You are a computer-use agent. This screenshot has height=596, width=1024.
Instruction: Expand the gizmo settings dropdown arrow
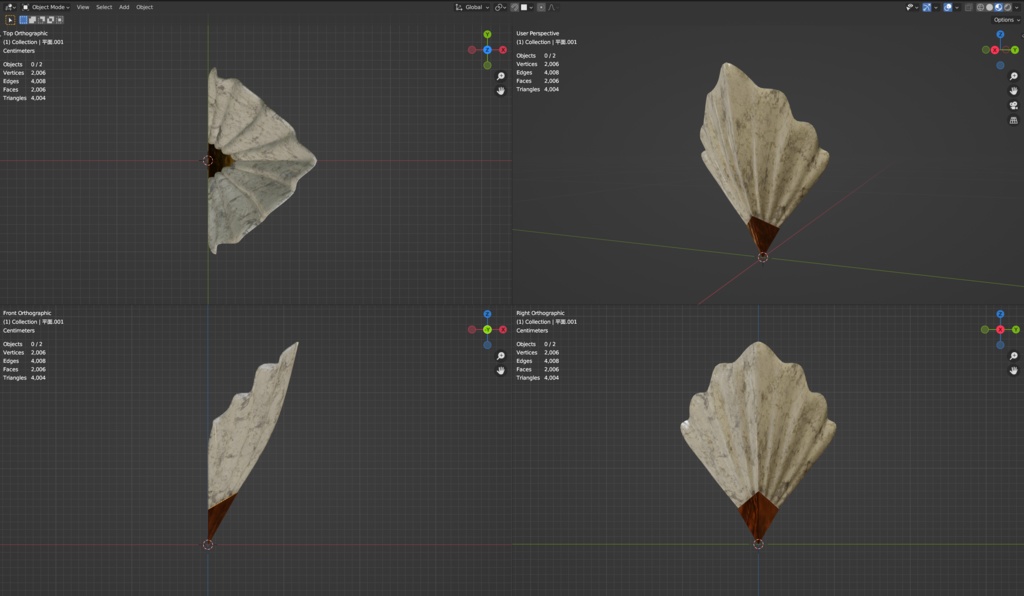(936, 7)
